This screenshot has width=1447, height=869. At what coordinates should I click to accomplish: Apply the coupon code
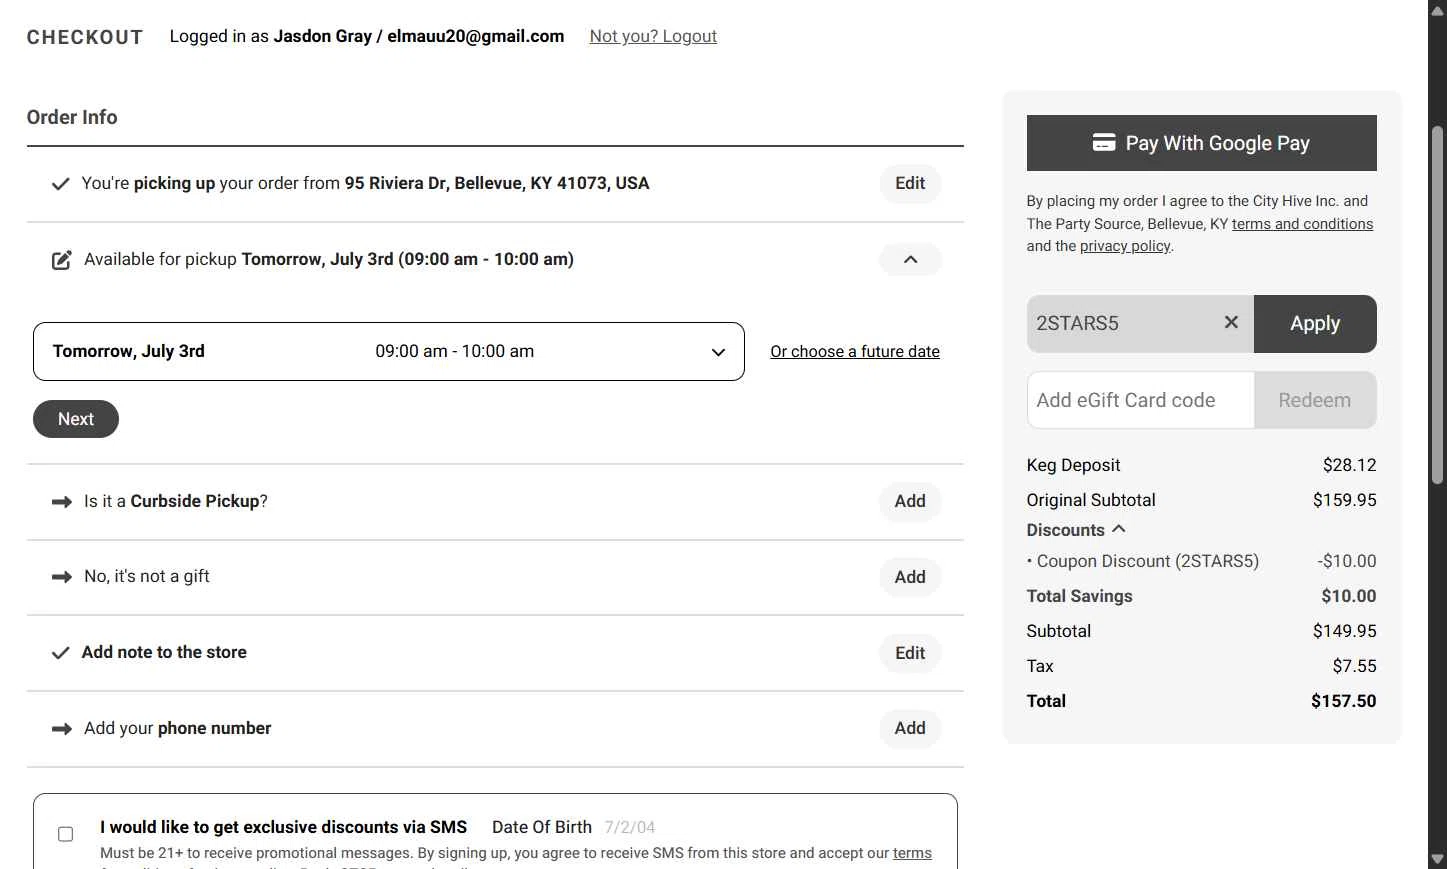(x=1315, y=323)
